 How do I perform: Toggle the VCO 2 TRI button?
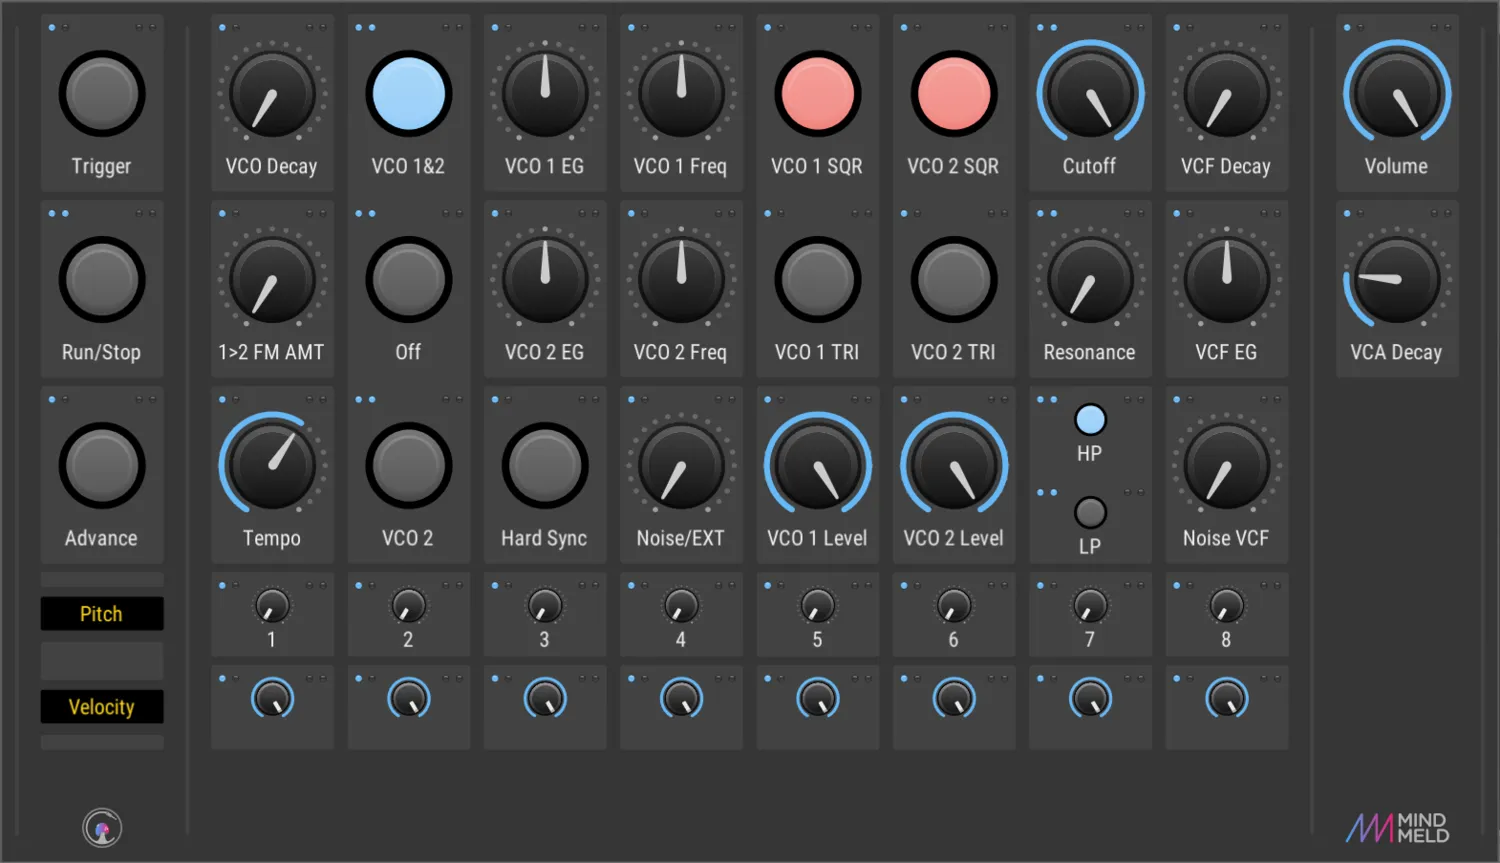tap(954, 280)
